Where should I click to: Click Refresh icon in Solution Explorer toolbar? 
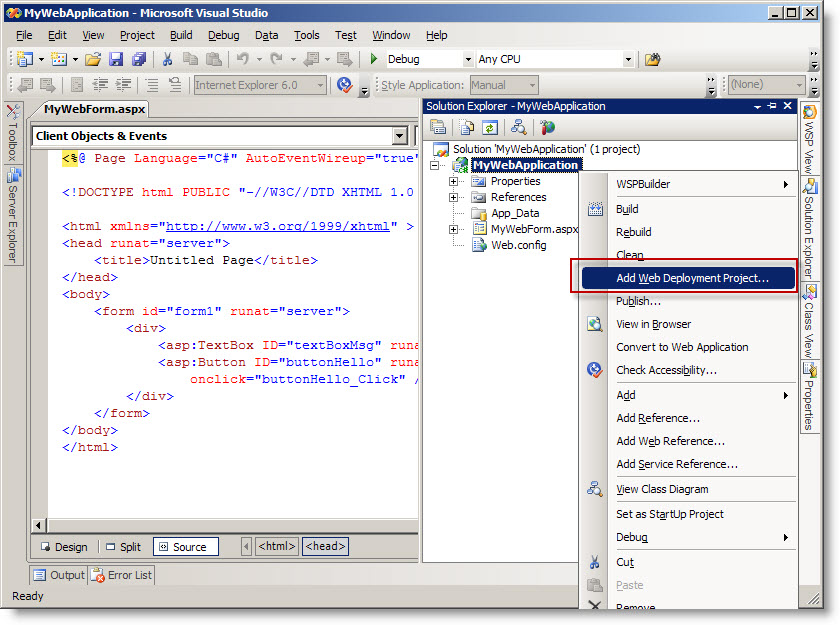click(490, 127)
